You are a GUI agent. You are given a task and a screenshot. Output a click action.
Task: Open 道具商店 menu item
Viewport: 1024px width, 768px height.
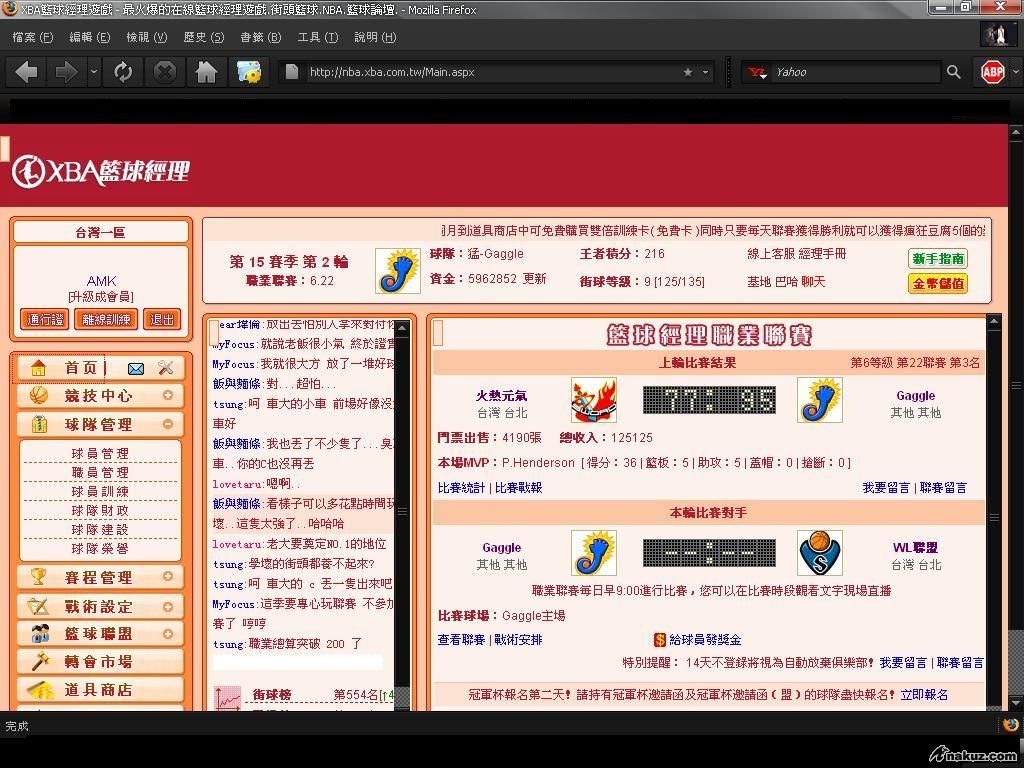coord(100,690)
